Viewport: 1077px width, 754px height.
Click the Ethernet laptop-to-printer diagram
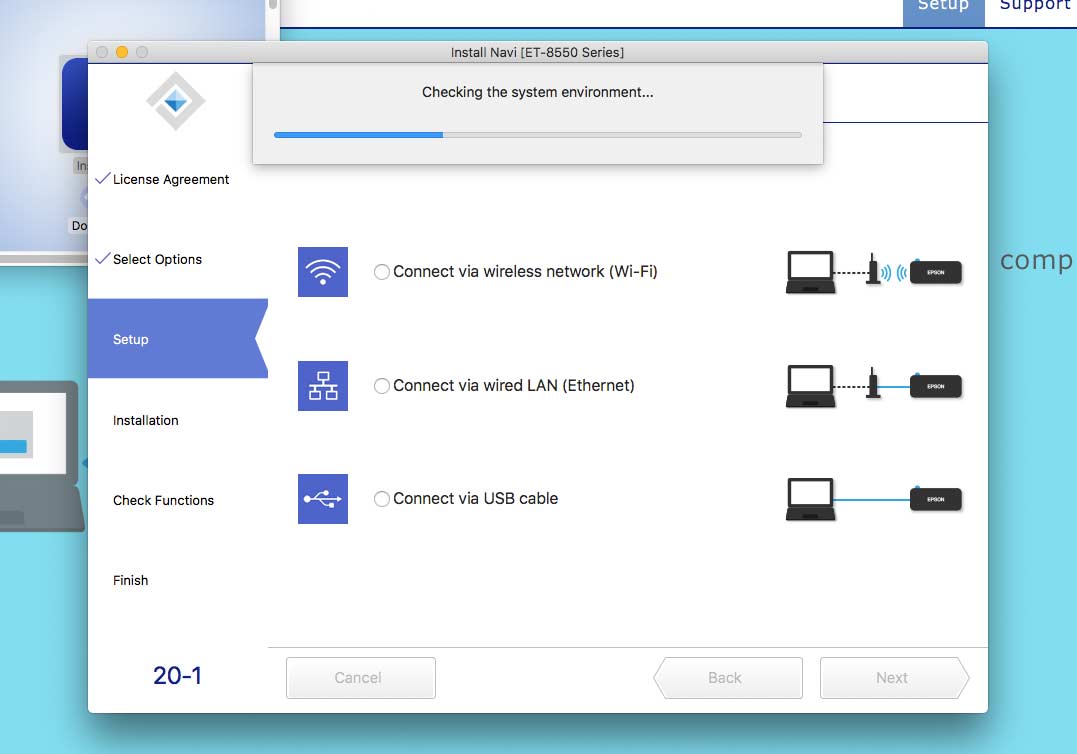click(x=874, y=386)
